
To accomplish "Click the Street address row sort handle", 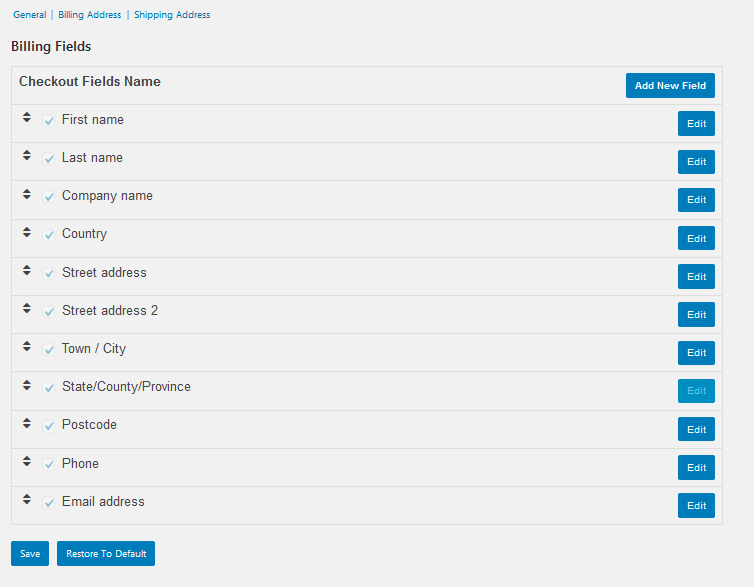I will click(27, 270).
